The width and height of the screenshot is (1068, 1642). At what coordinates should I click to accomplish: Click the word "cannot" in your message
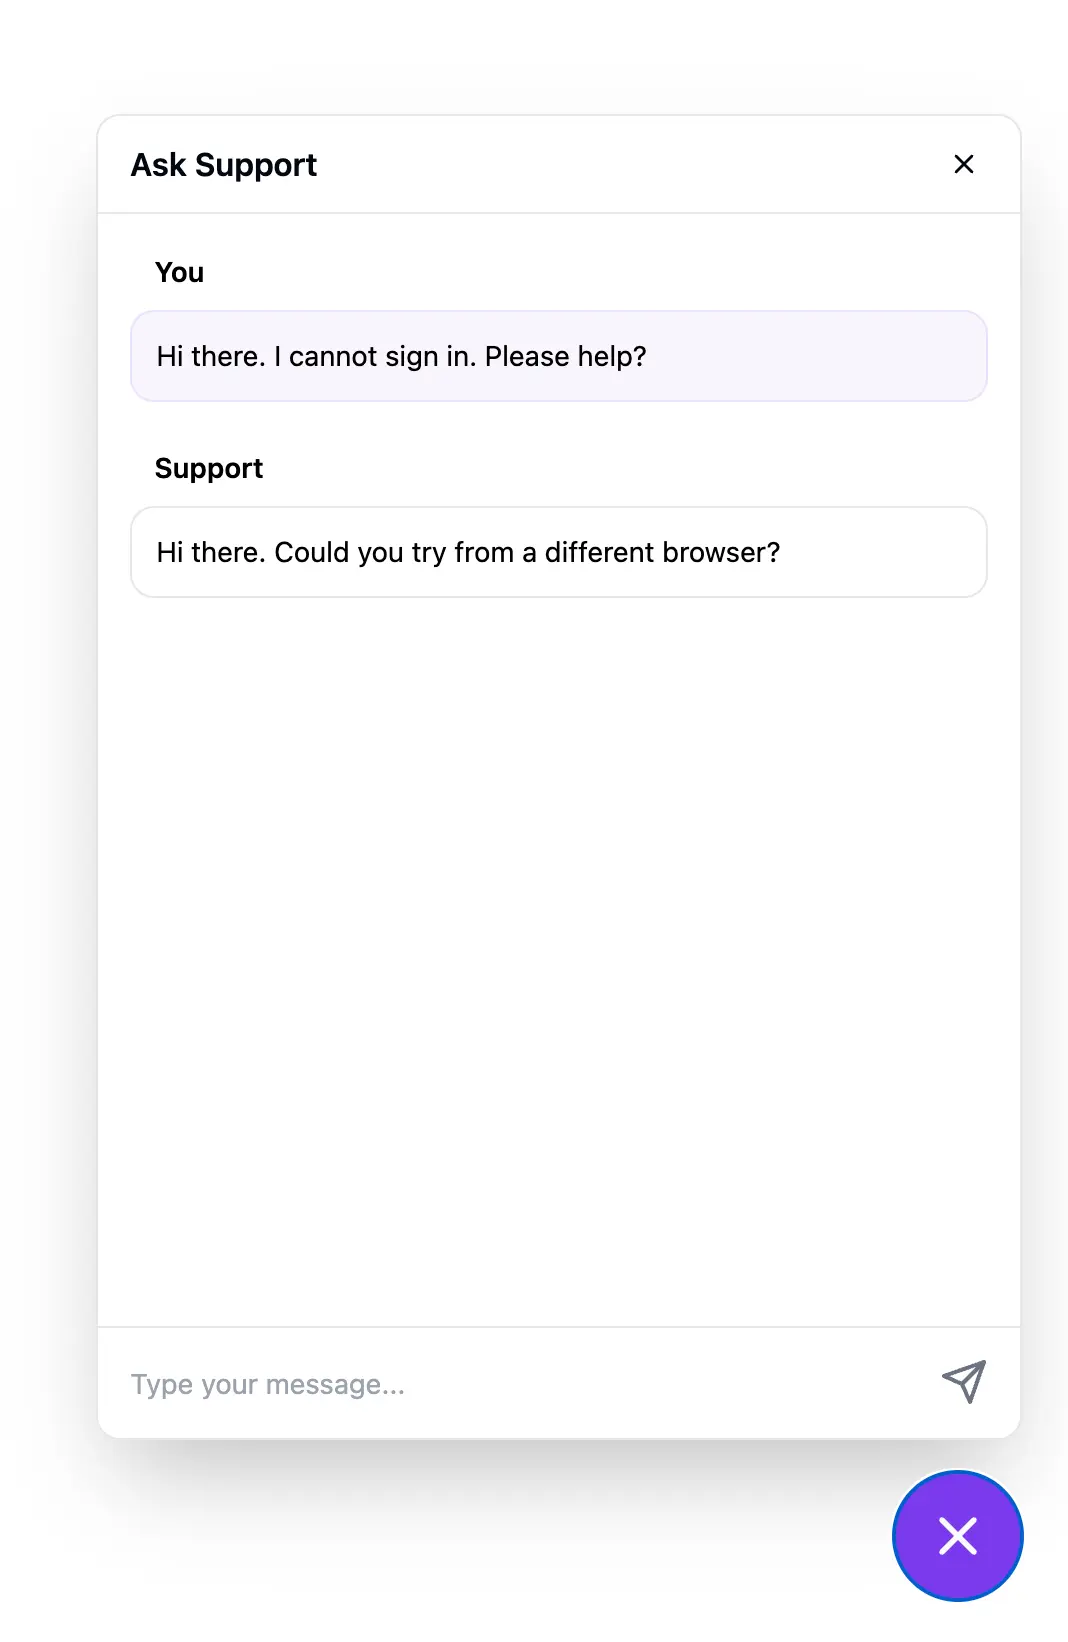pos(328,357)
